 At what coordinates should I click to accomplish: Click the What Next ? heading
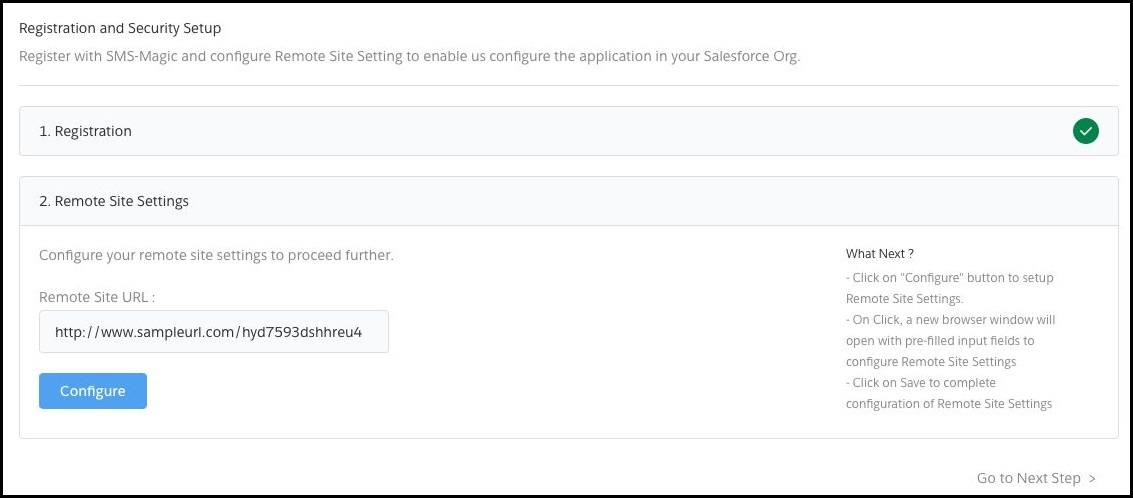click(x=879, y=253)
